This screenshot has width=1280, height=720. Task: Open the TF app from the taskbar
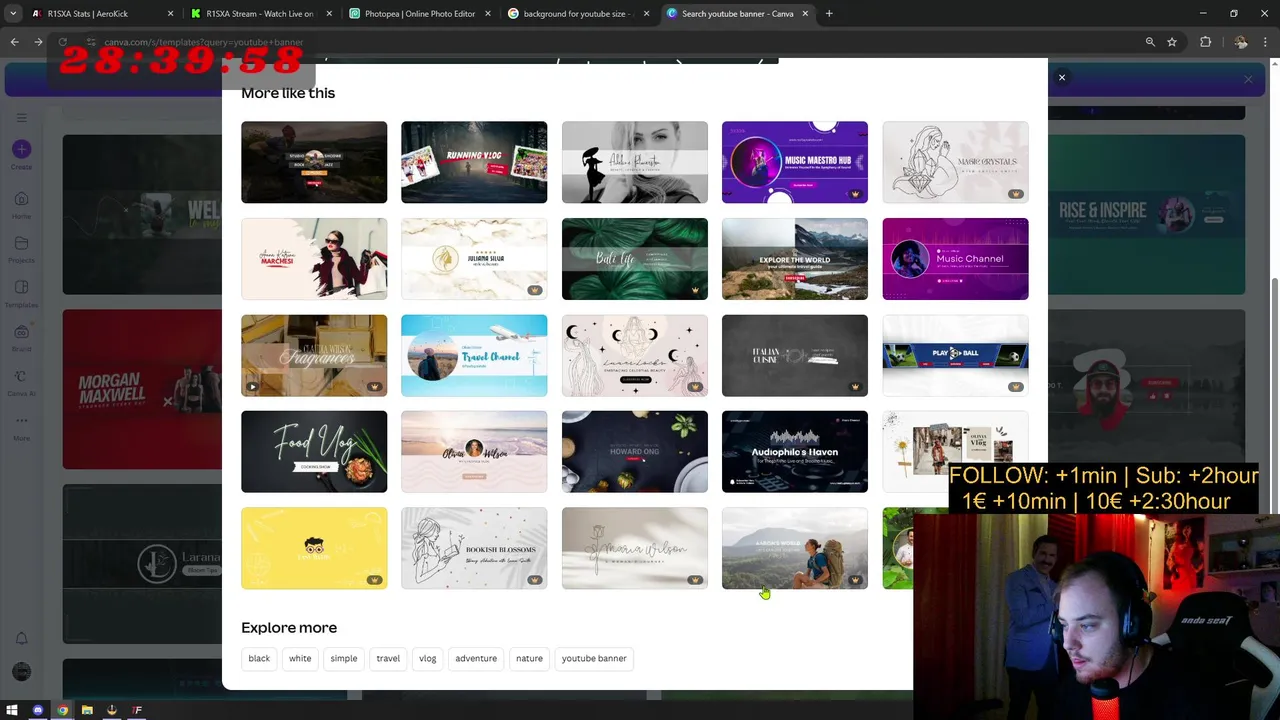(137, 710)
